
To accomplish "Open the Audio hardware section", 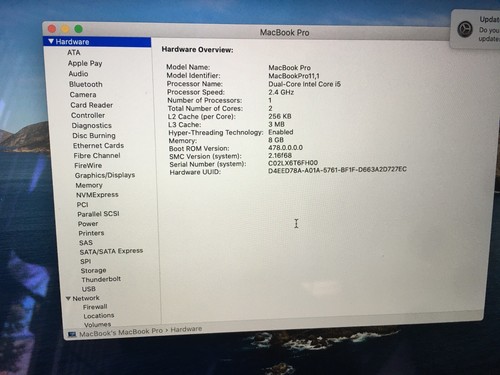I will tap(78, 74).
